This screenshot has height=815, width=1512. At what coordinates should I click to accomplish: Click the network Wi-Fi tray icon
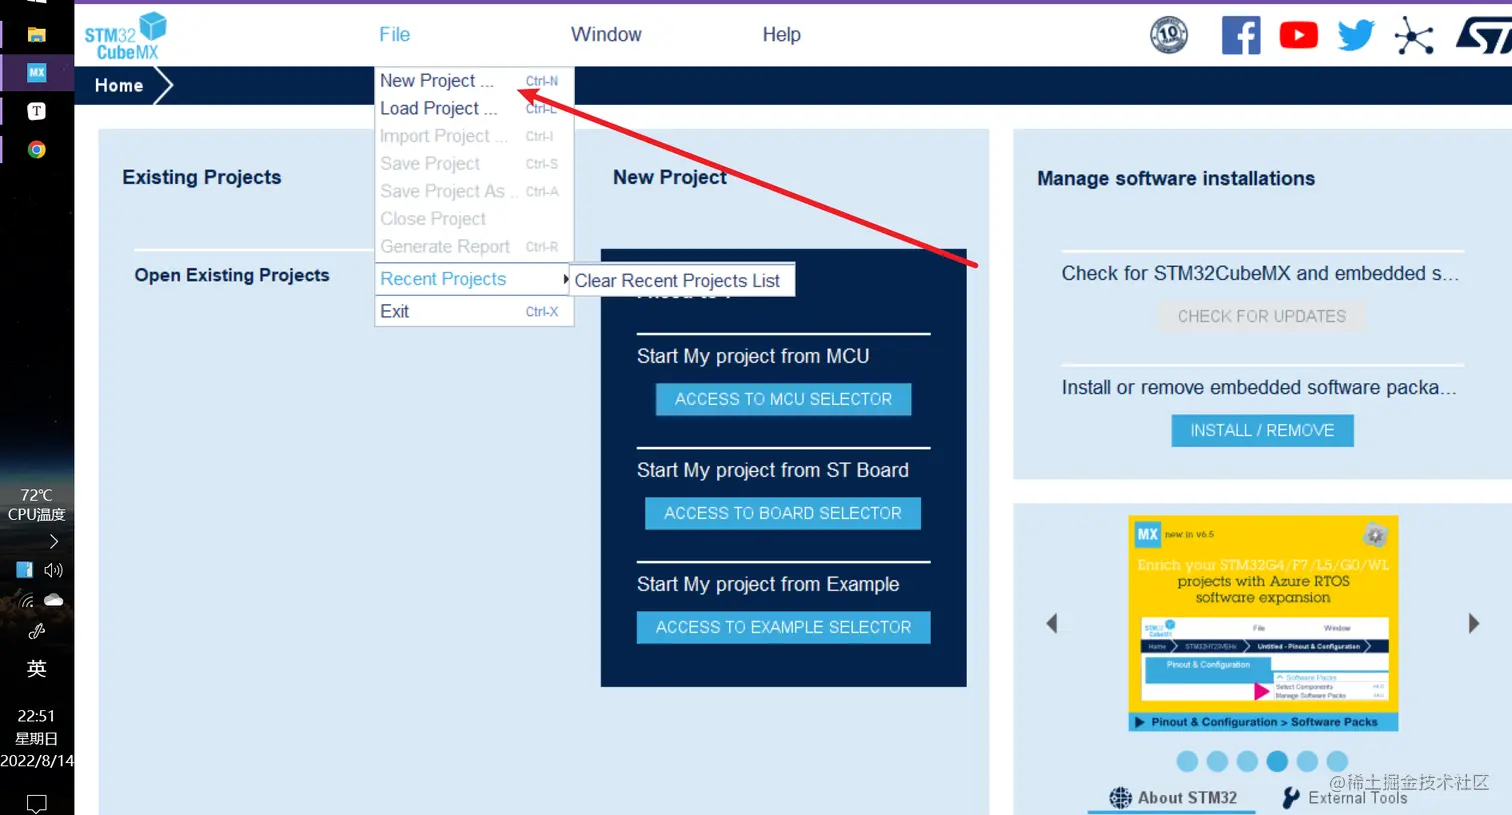pos(26,600)
